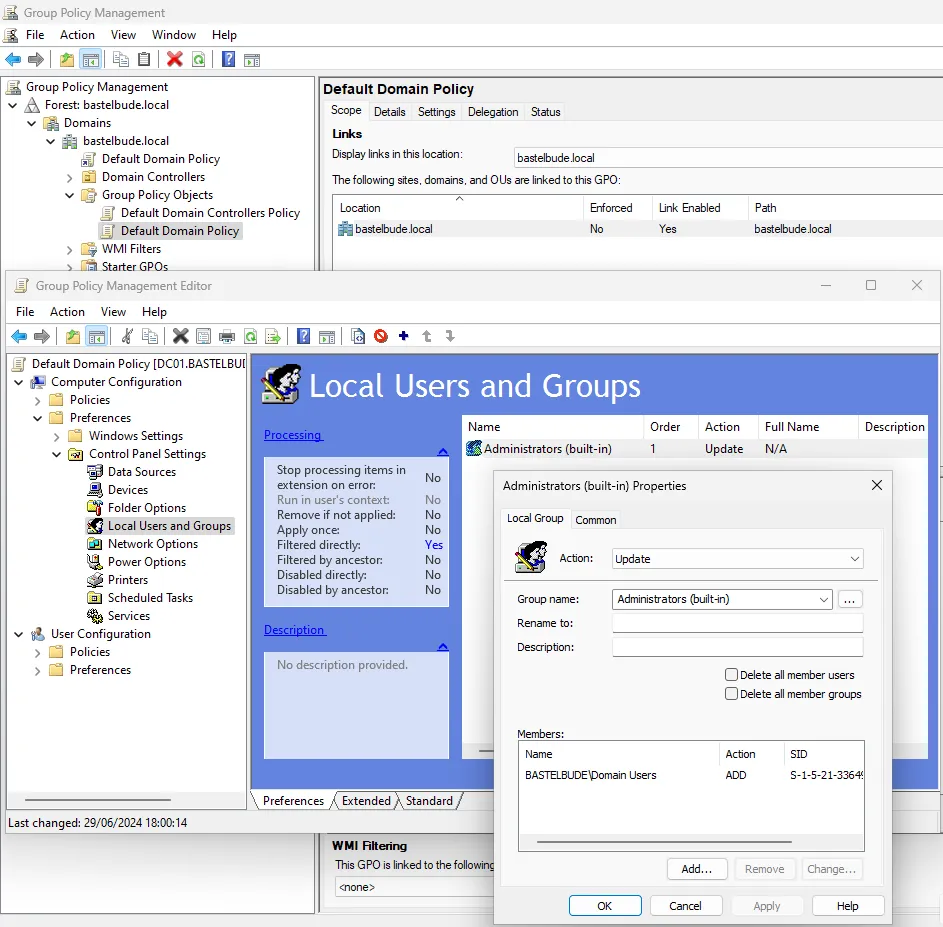The width and height of the screenshot is (943, 927).
Task: Switch to the Common tab
Action: click(595, 520)
